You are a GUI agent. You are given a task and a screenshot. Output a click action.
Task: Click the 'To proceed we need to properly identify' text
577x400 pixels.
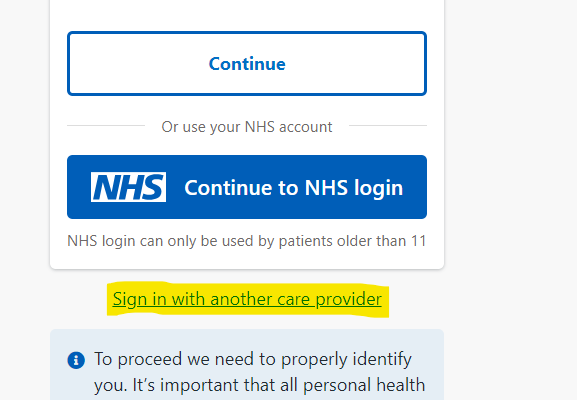coord(253,359)
